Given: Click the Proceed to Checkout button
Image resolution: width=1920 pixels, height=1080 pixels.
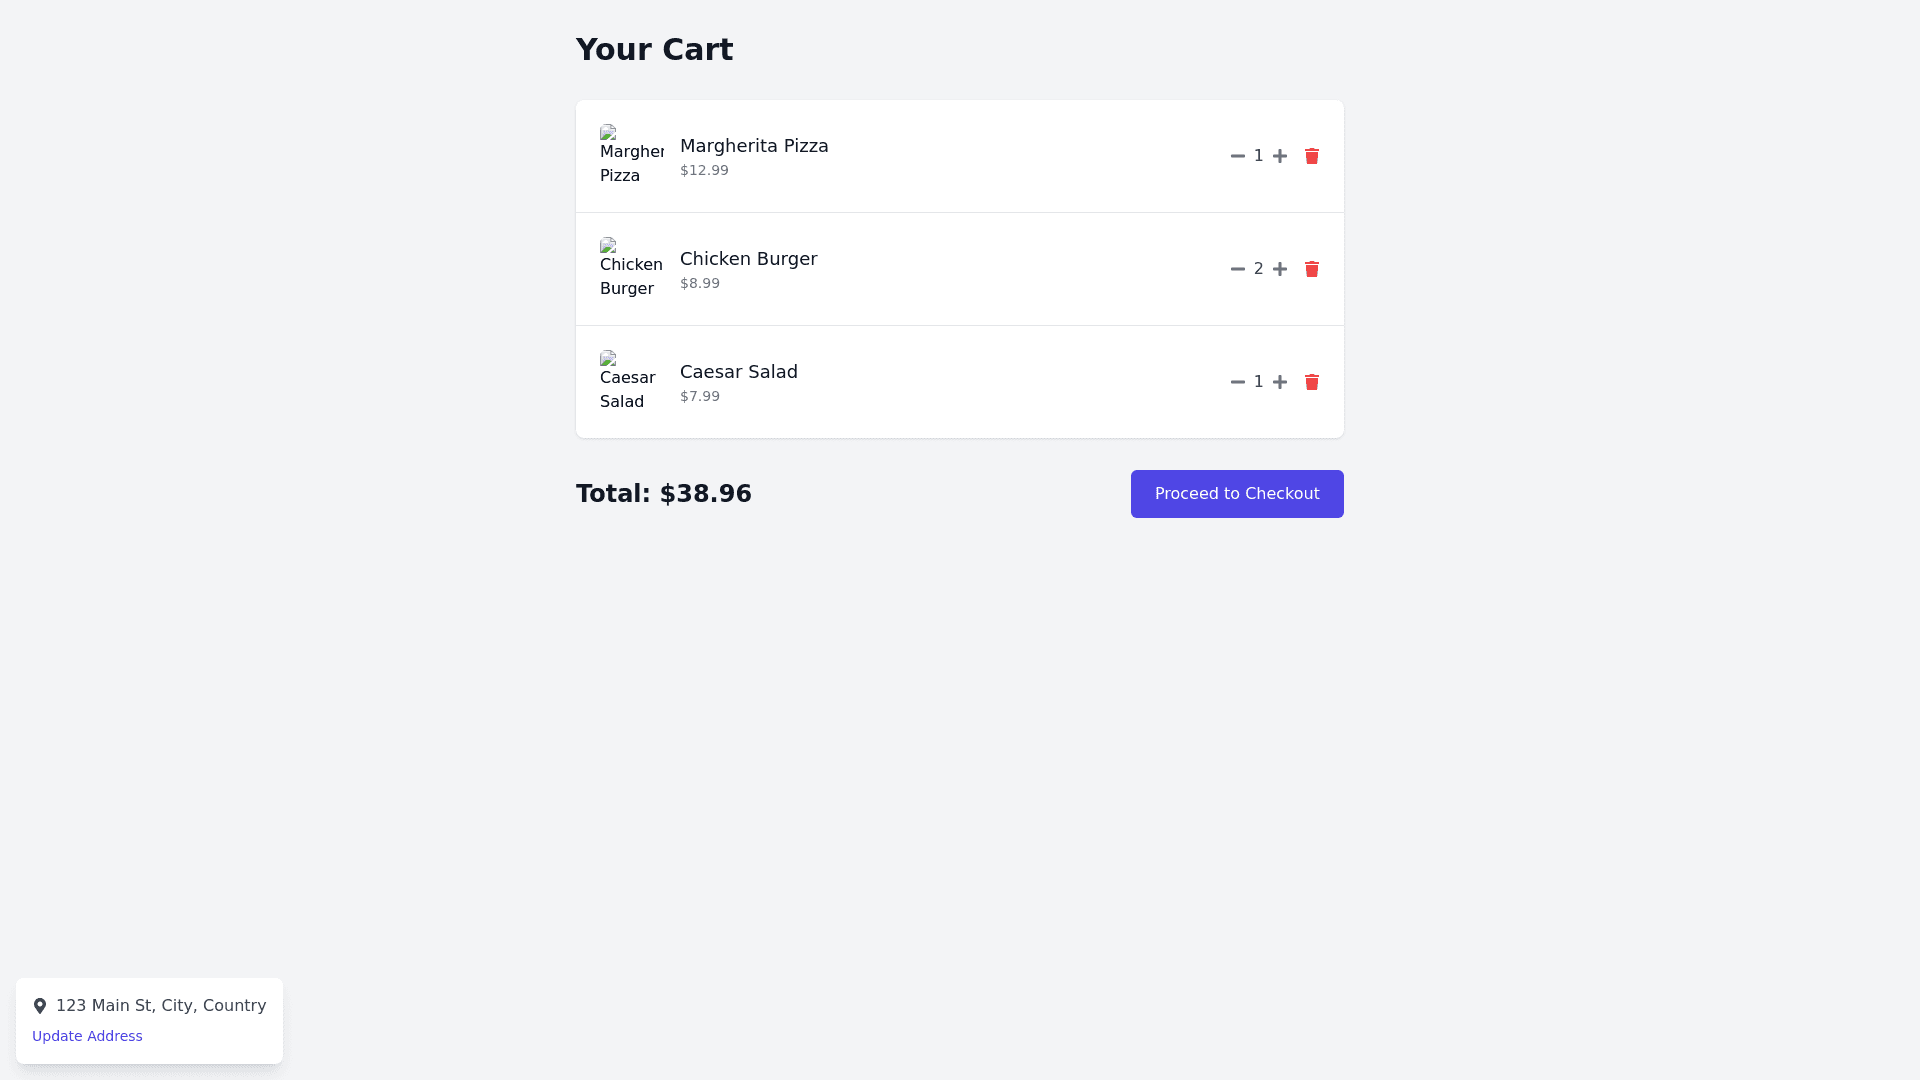Looking at the screenshot, I should 1237,494.
